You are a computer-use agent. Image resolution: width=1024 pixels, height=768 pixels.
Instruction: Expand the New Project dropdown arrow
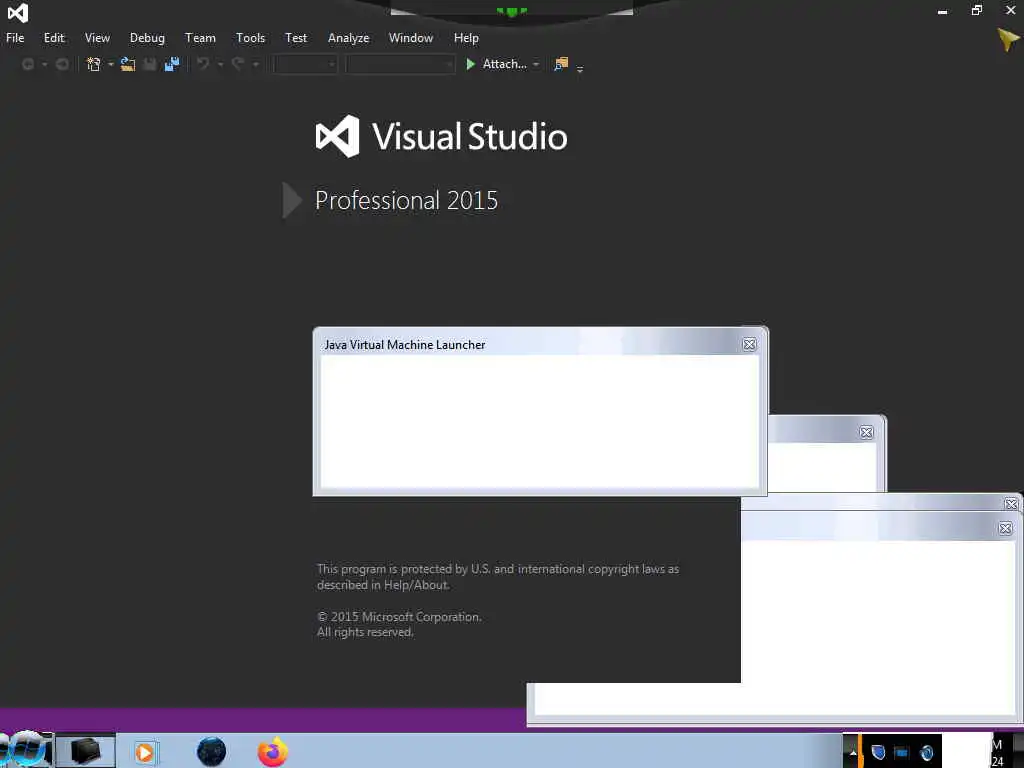tap(111, 64)
